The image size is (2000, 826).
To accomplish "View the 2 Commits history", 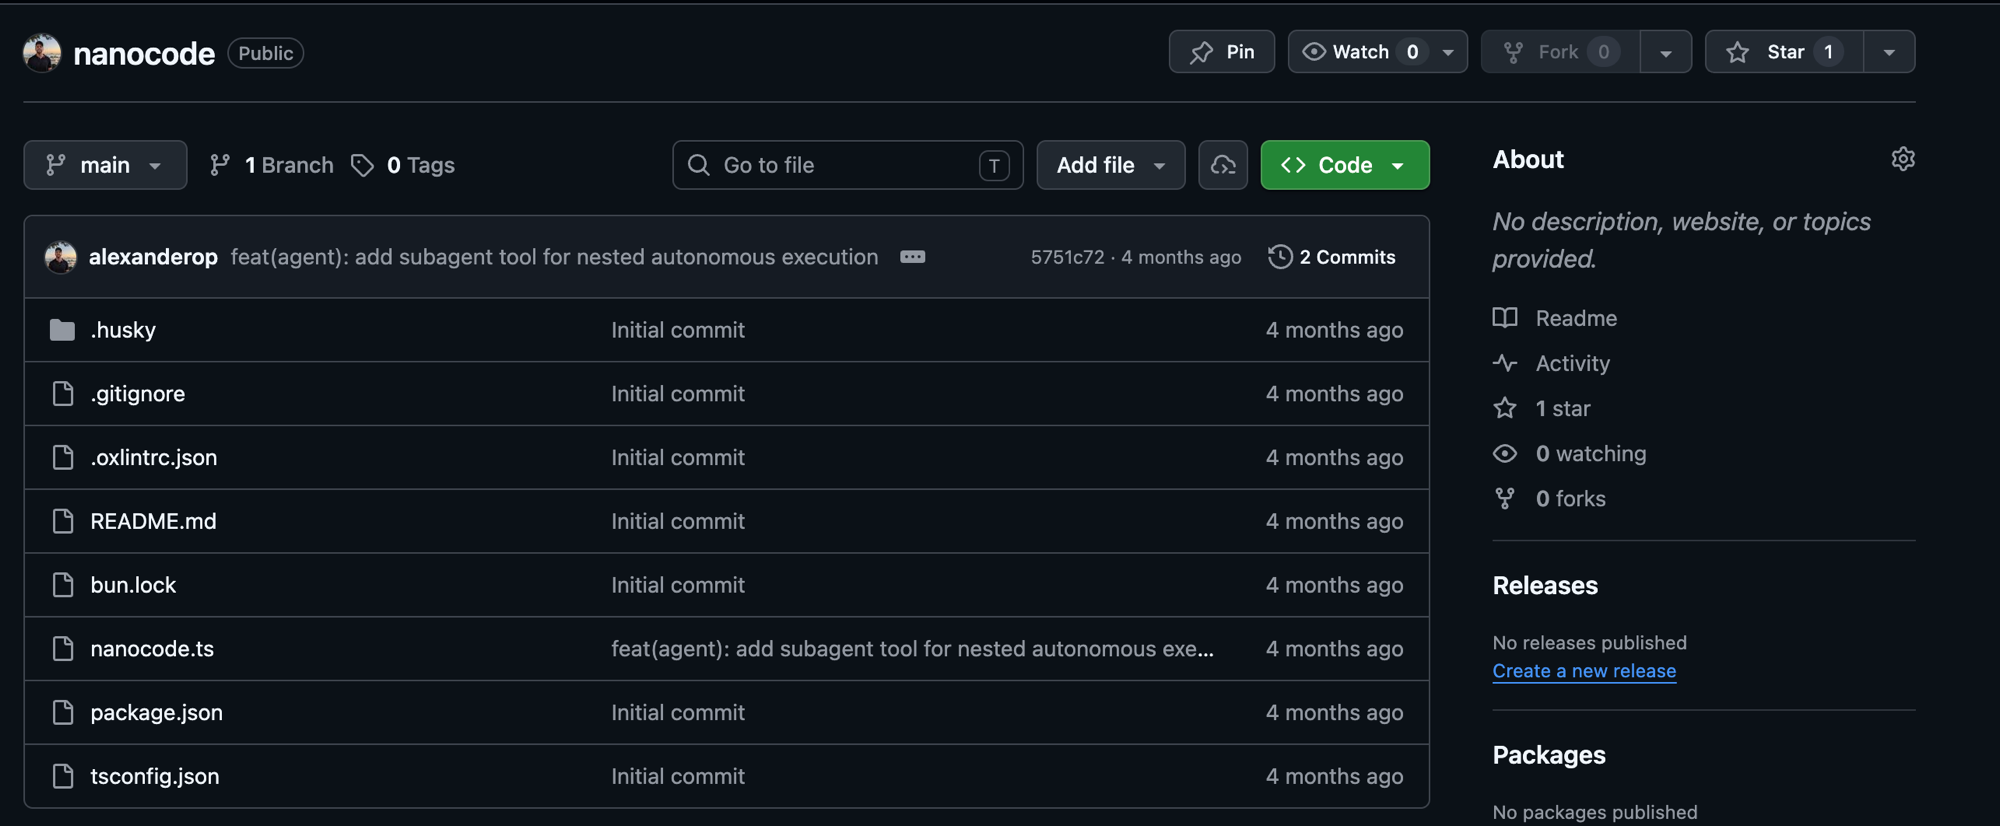I will coord(1332,257).
